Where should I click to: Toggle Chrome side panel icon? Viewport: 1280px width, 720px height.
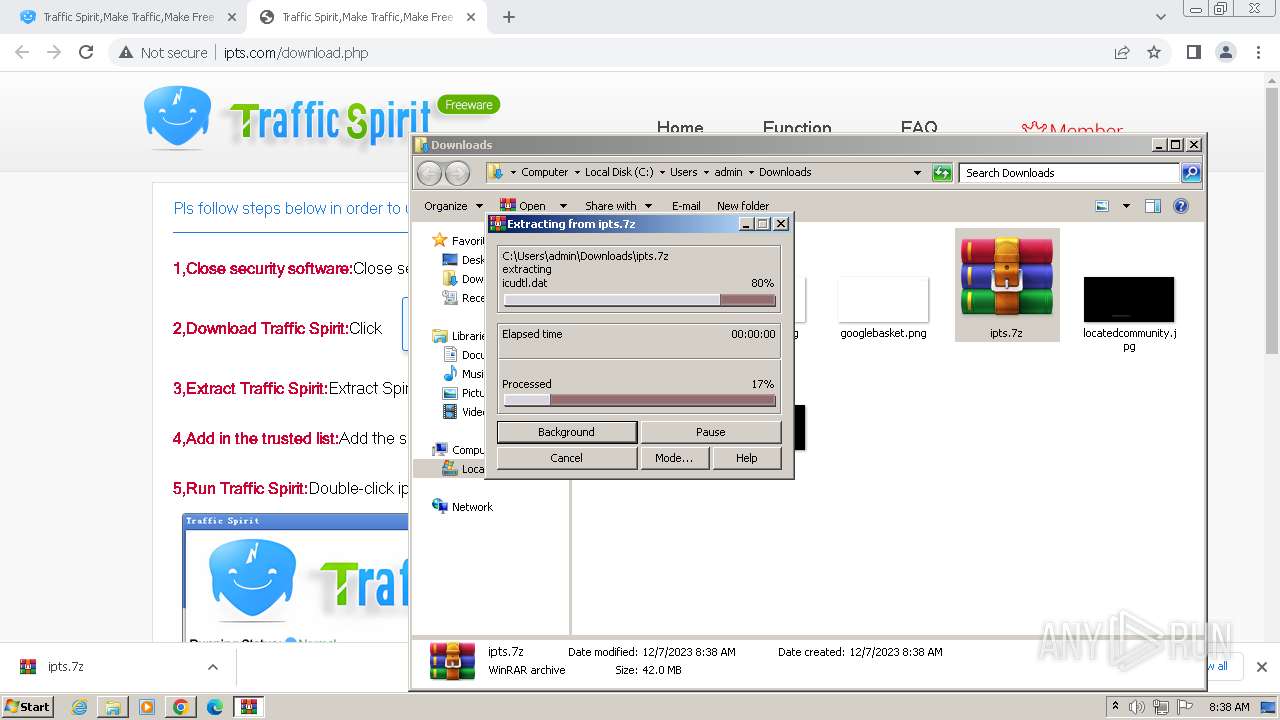pos(1193,52)
